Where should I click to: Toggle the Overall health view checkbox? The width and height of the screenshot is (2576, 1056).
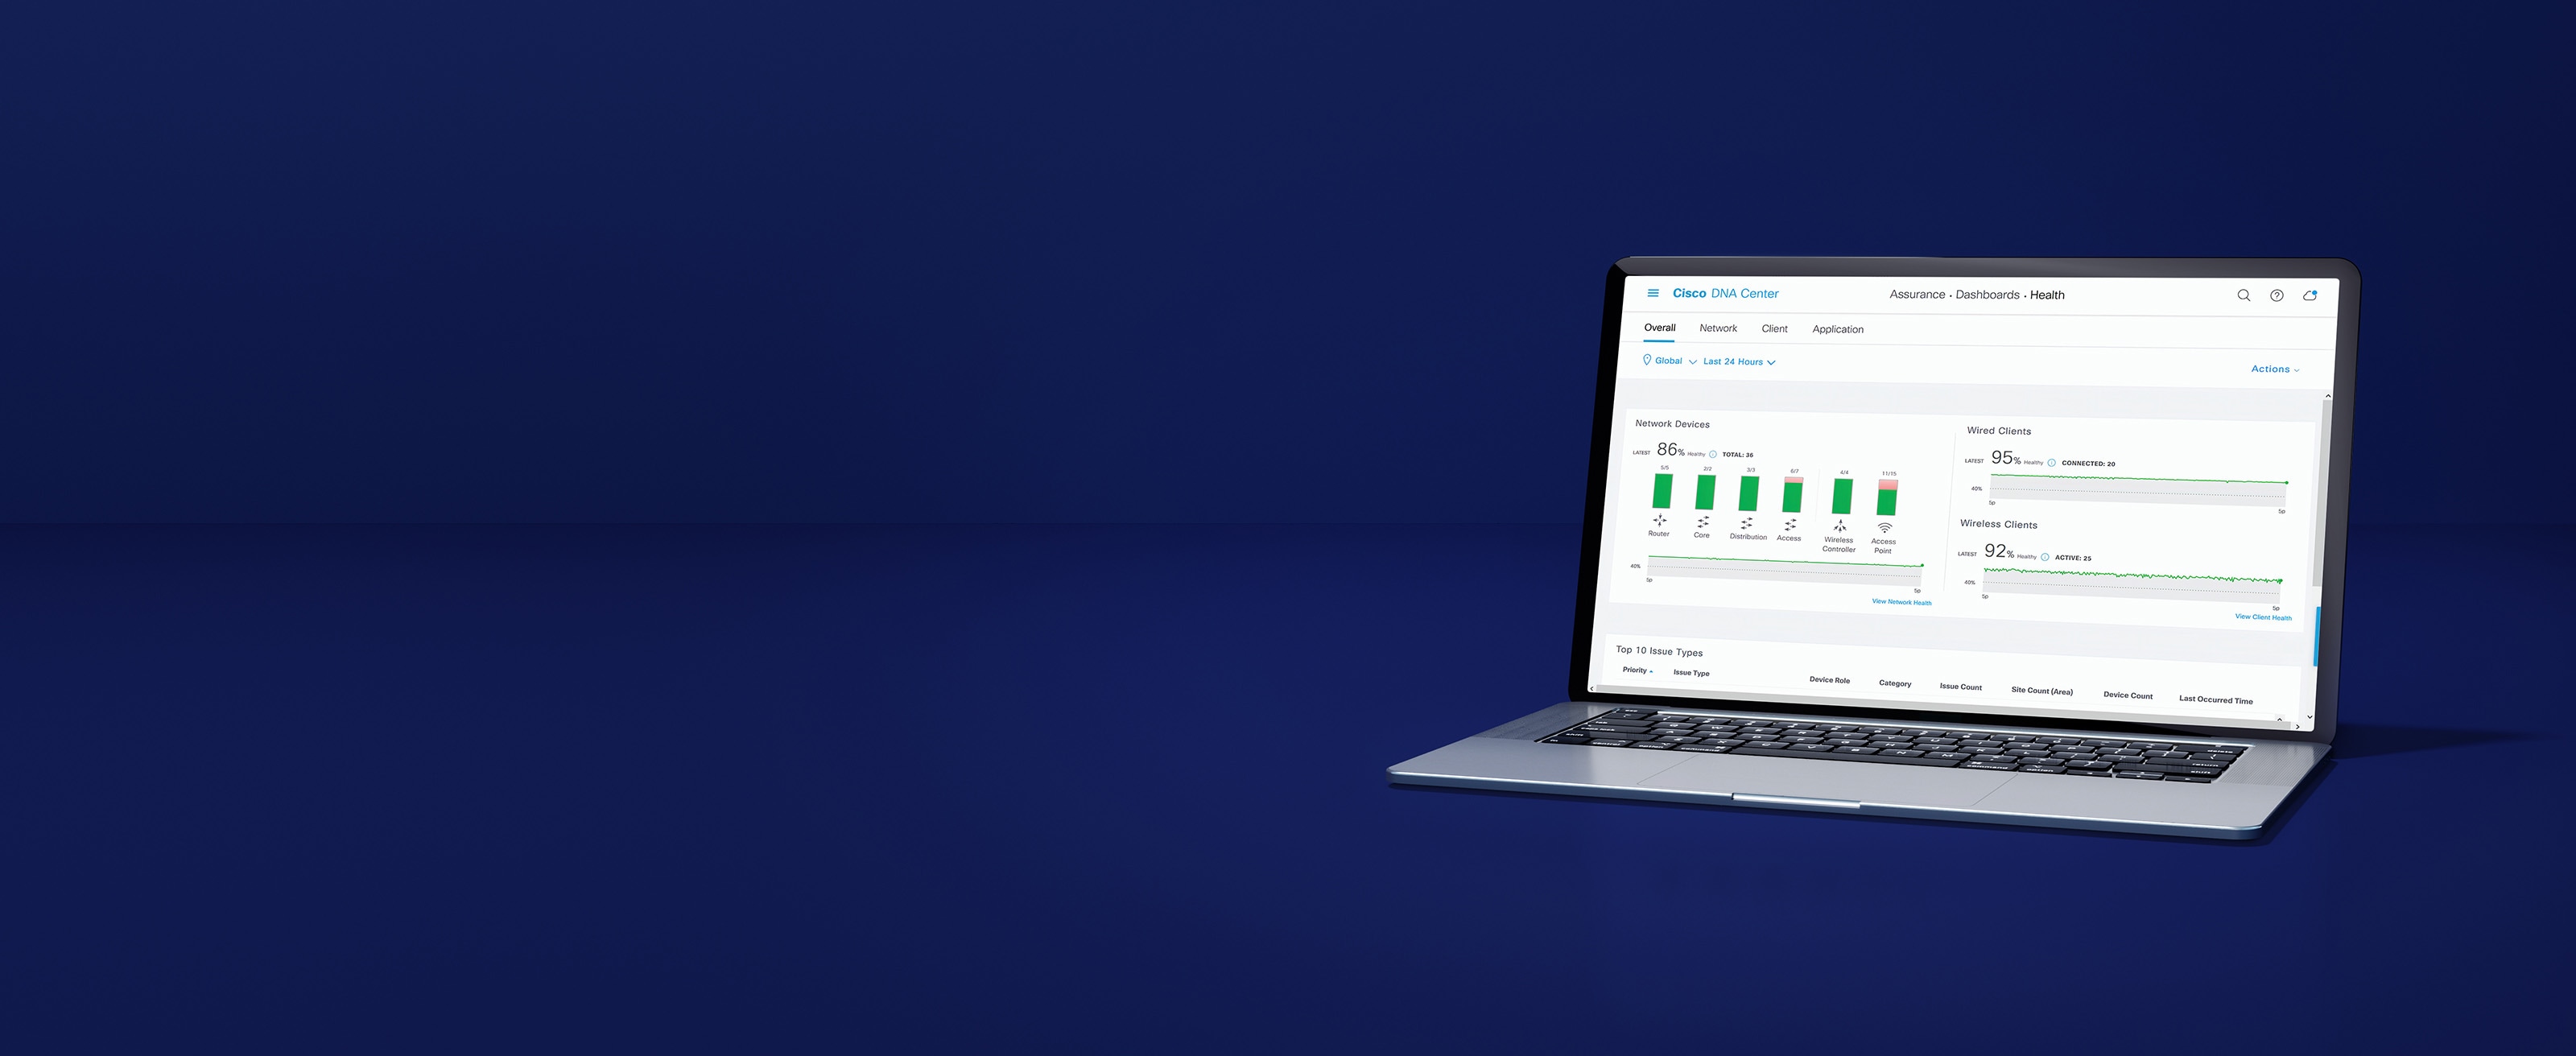coord(1657,328)
